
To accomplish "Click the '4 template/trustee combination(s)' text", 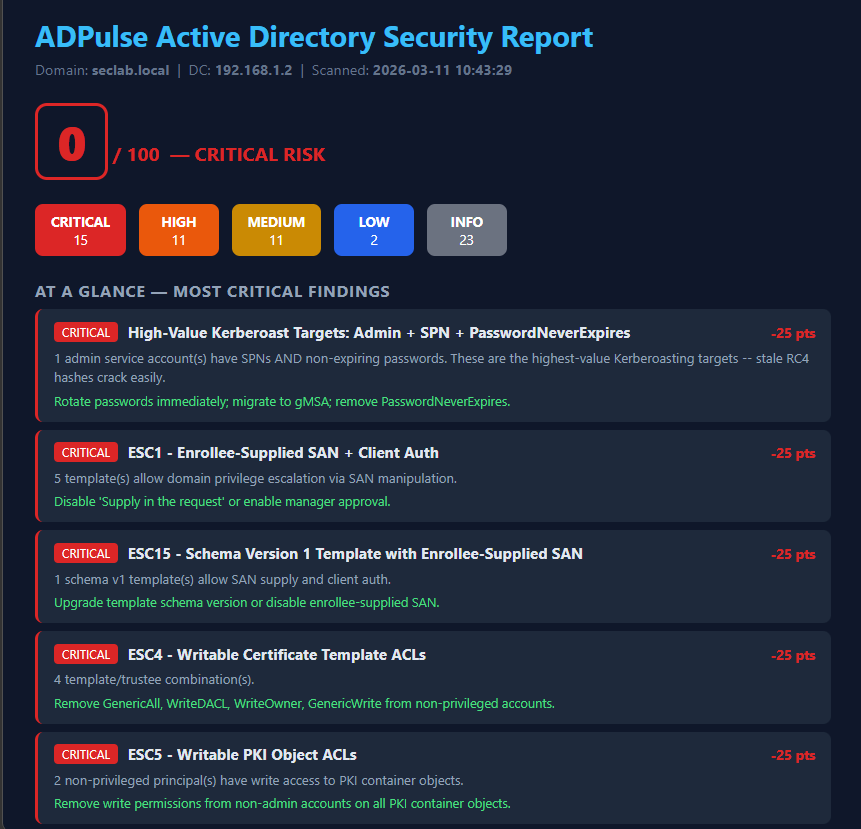I will coord(154,680).
